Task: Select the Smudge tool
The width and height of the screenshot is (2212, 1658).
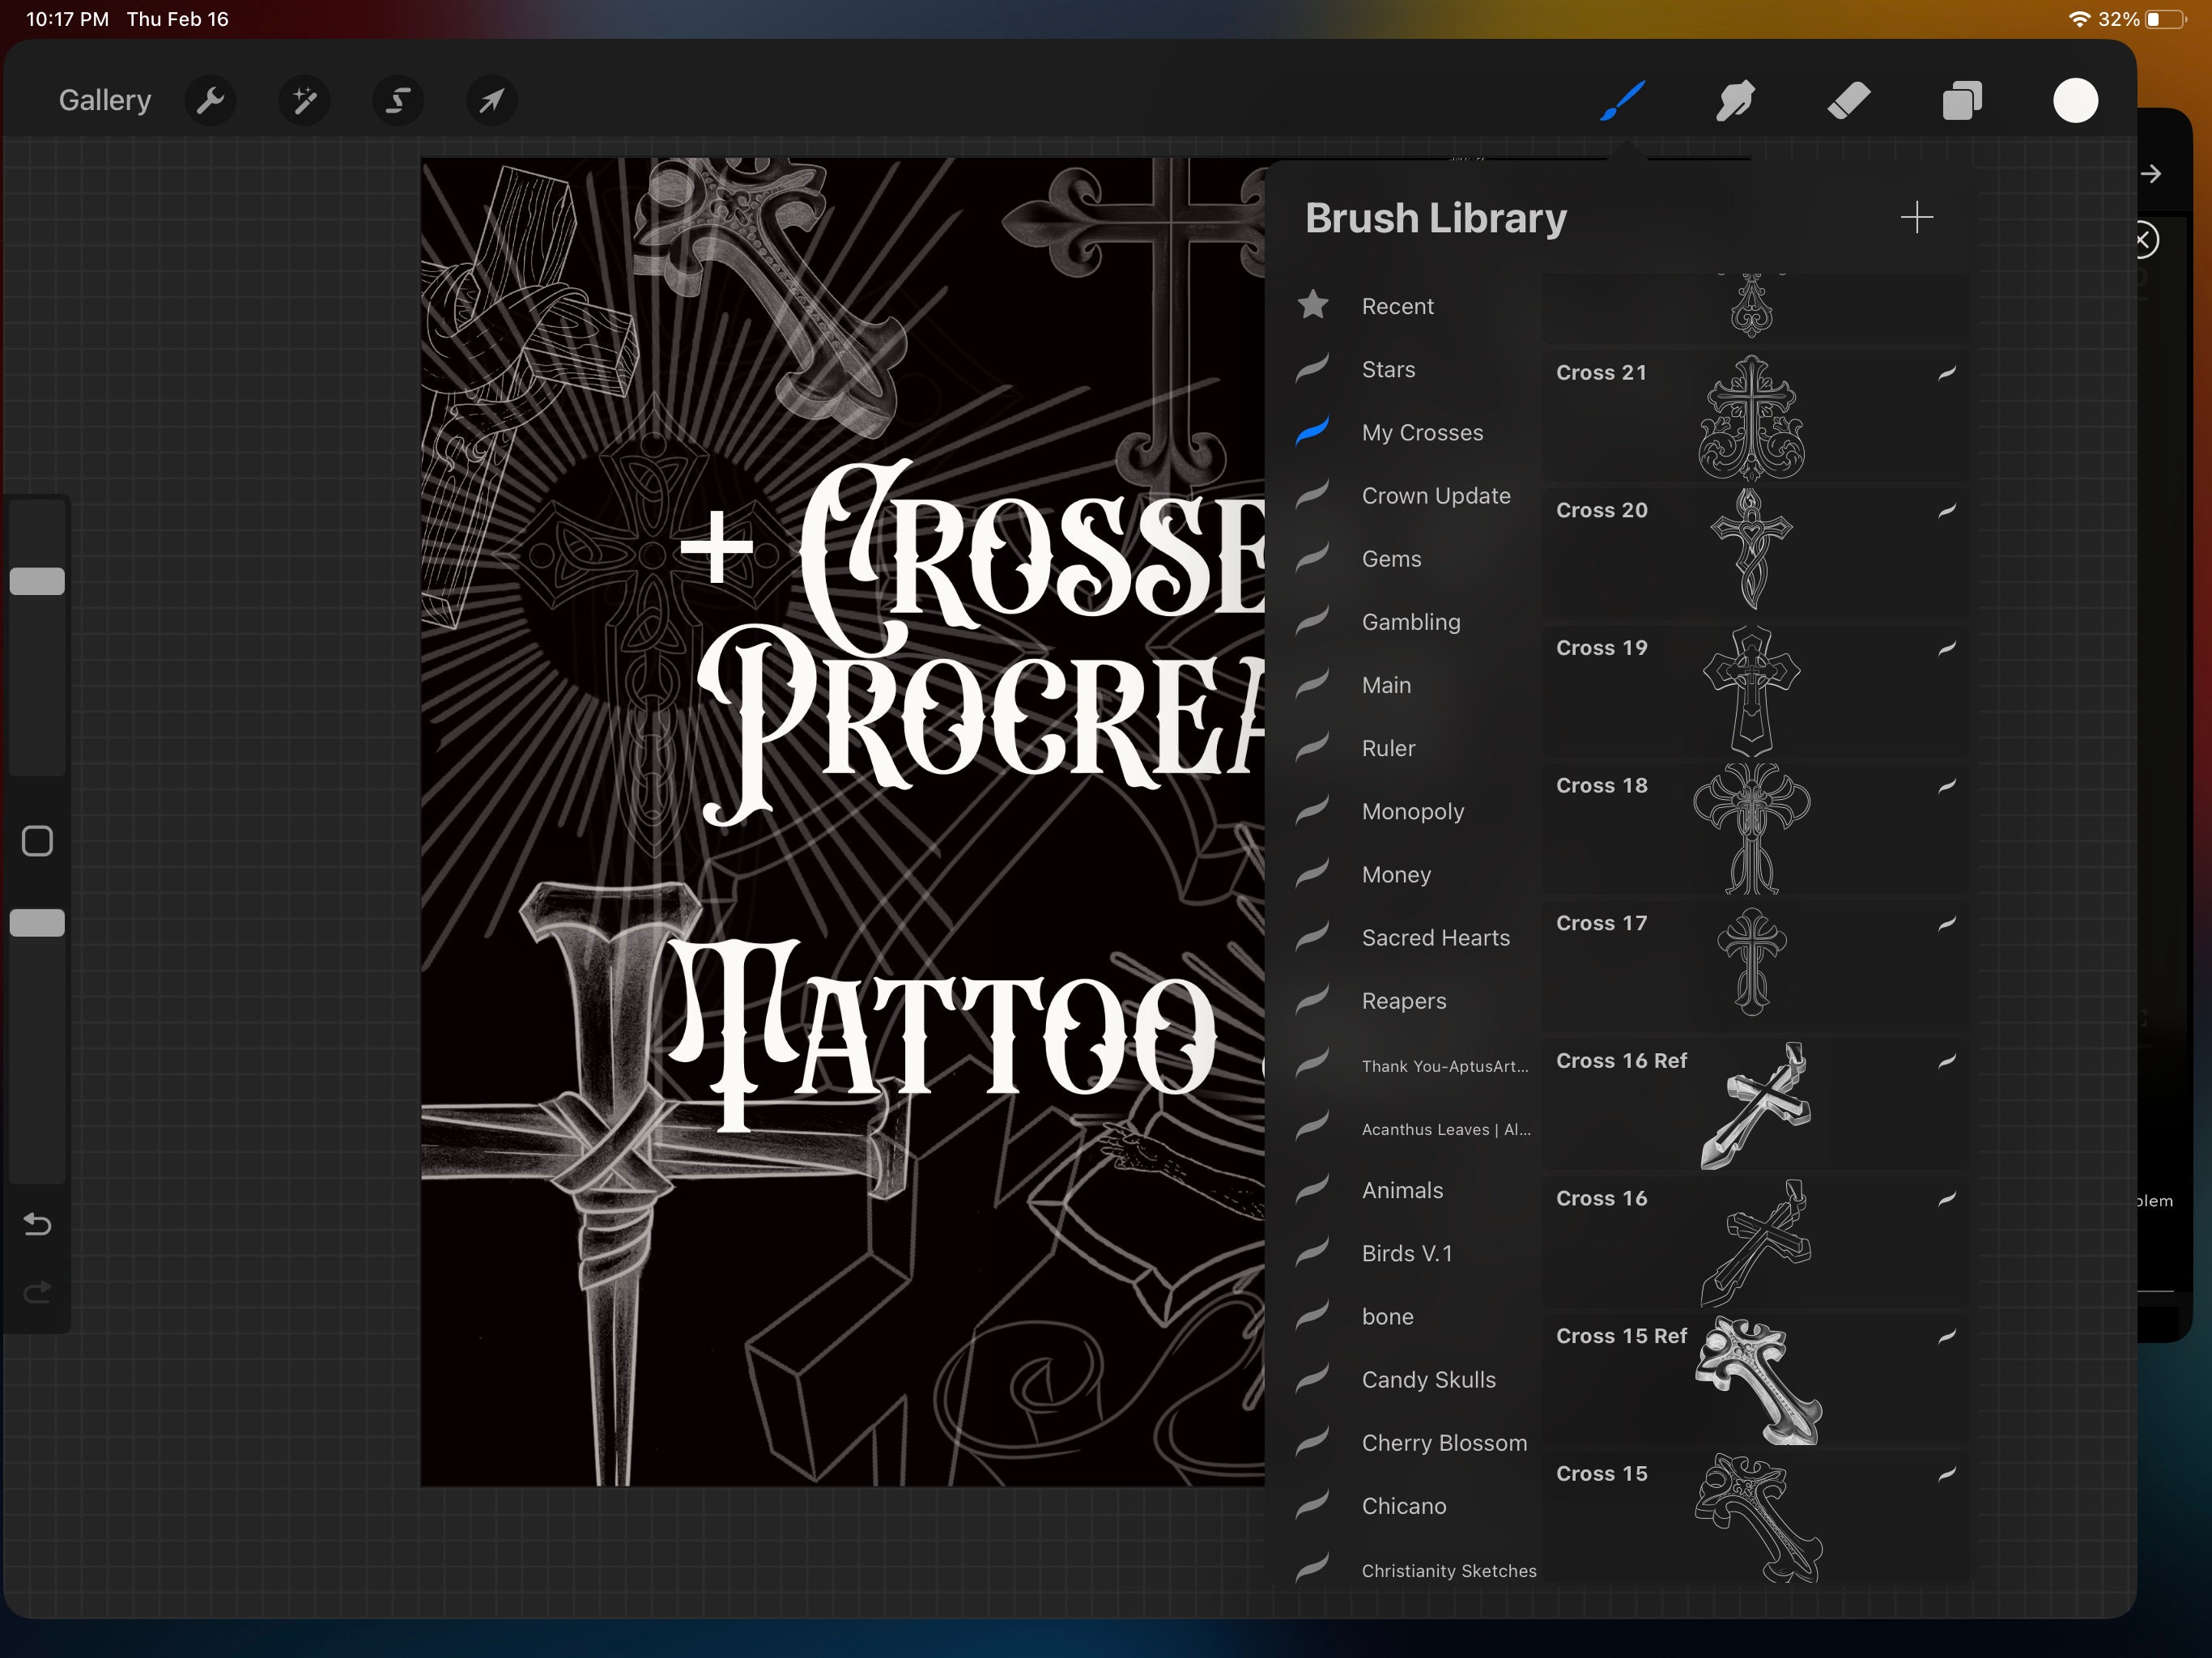Action: click(x=1735, y=100)
